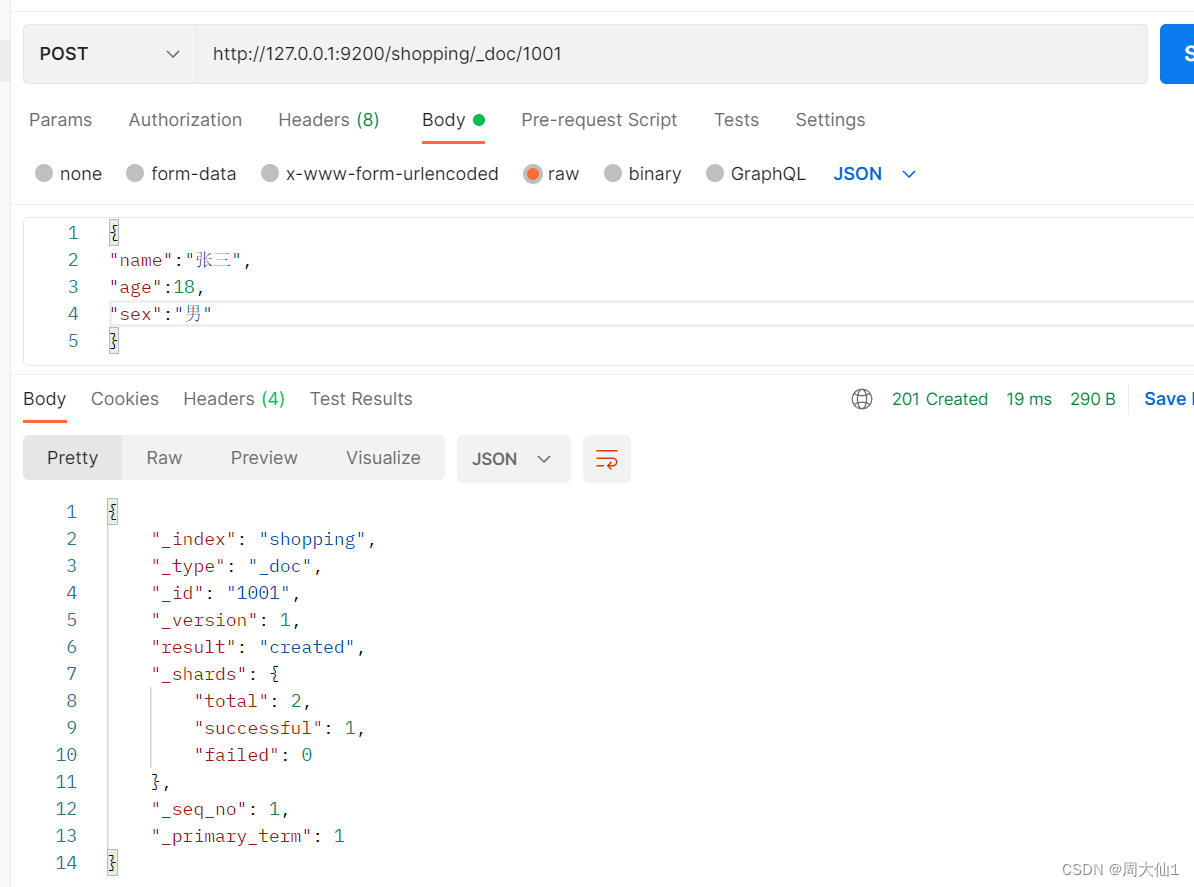The image size is (1194, 887).
Task: Click the "_shards" response line
Action: pyautogui.click(x=215, y=675)
